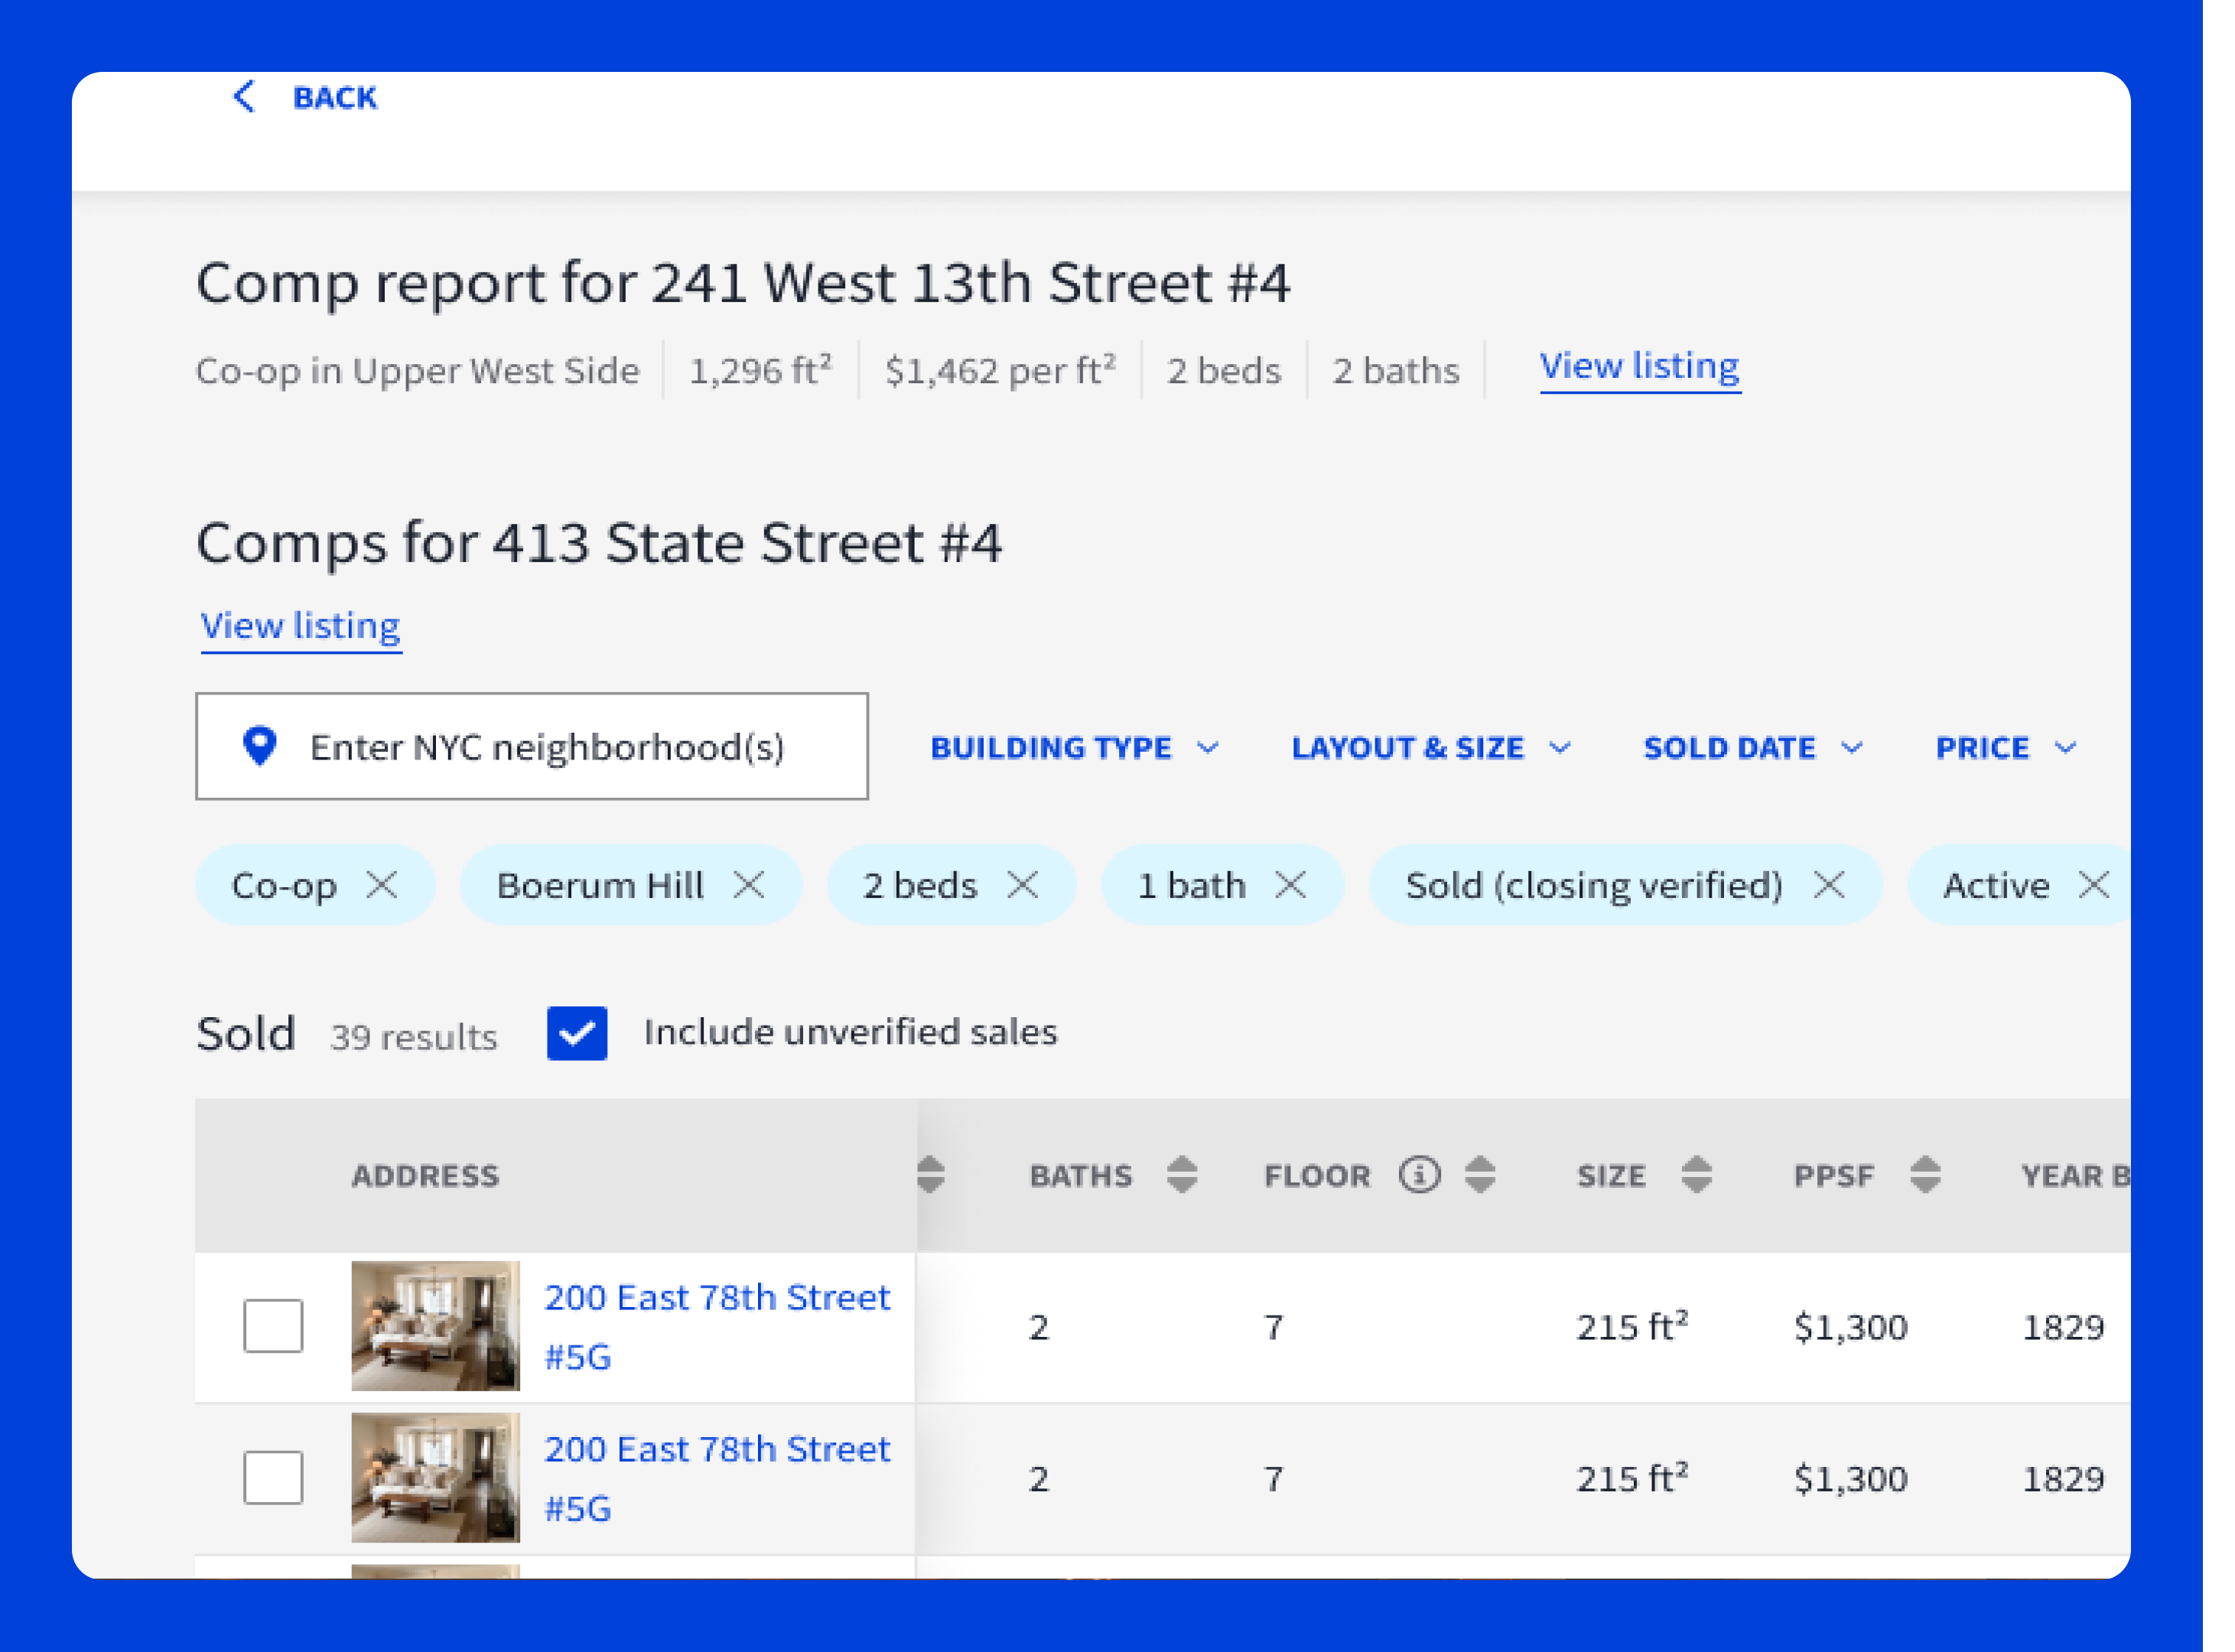2235x1652 pixels.
Task: Remove the 2 beds filter chip
Action: point(1022,885)
